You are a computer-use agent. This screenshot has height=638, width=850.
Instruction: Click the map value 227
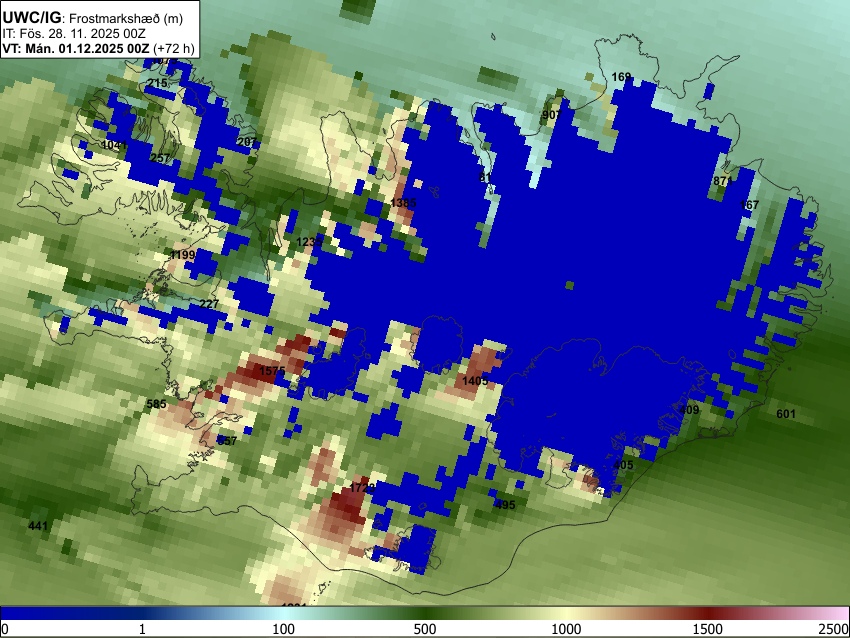pos(209,304)
